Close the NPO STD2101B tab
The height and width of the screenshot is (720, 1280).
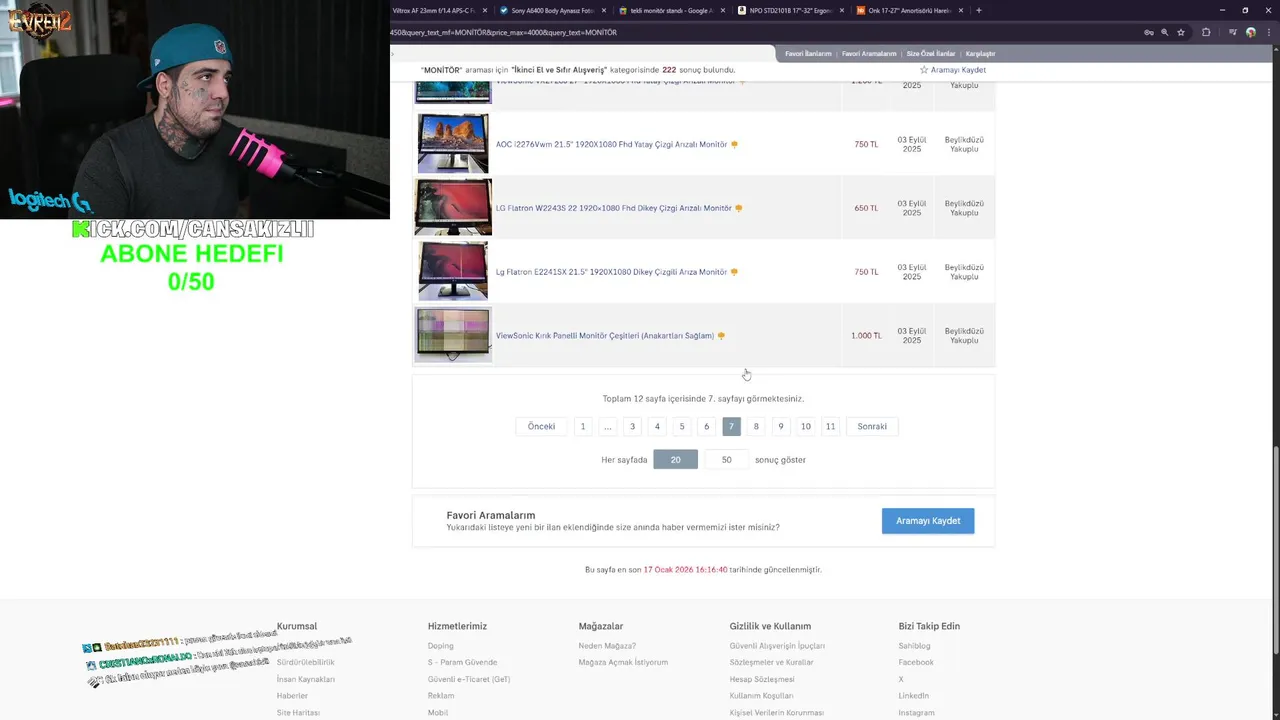[842, 10]
